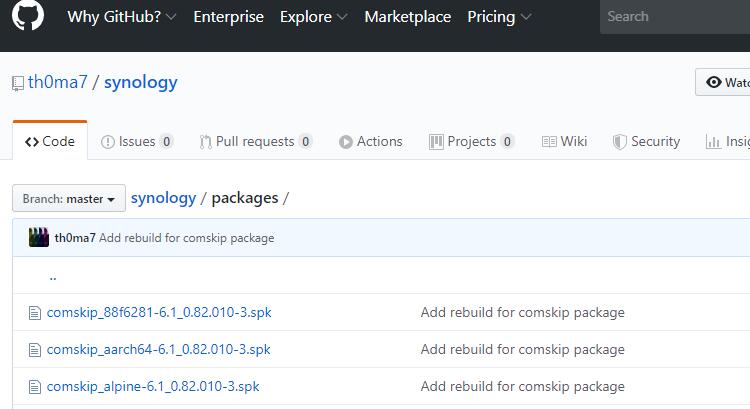Click the Marketplace navigation link
The image size is (750, 409).
[407, 17]
